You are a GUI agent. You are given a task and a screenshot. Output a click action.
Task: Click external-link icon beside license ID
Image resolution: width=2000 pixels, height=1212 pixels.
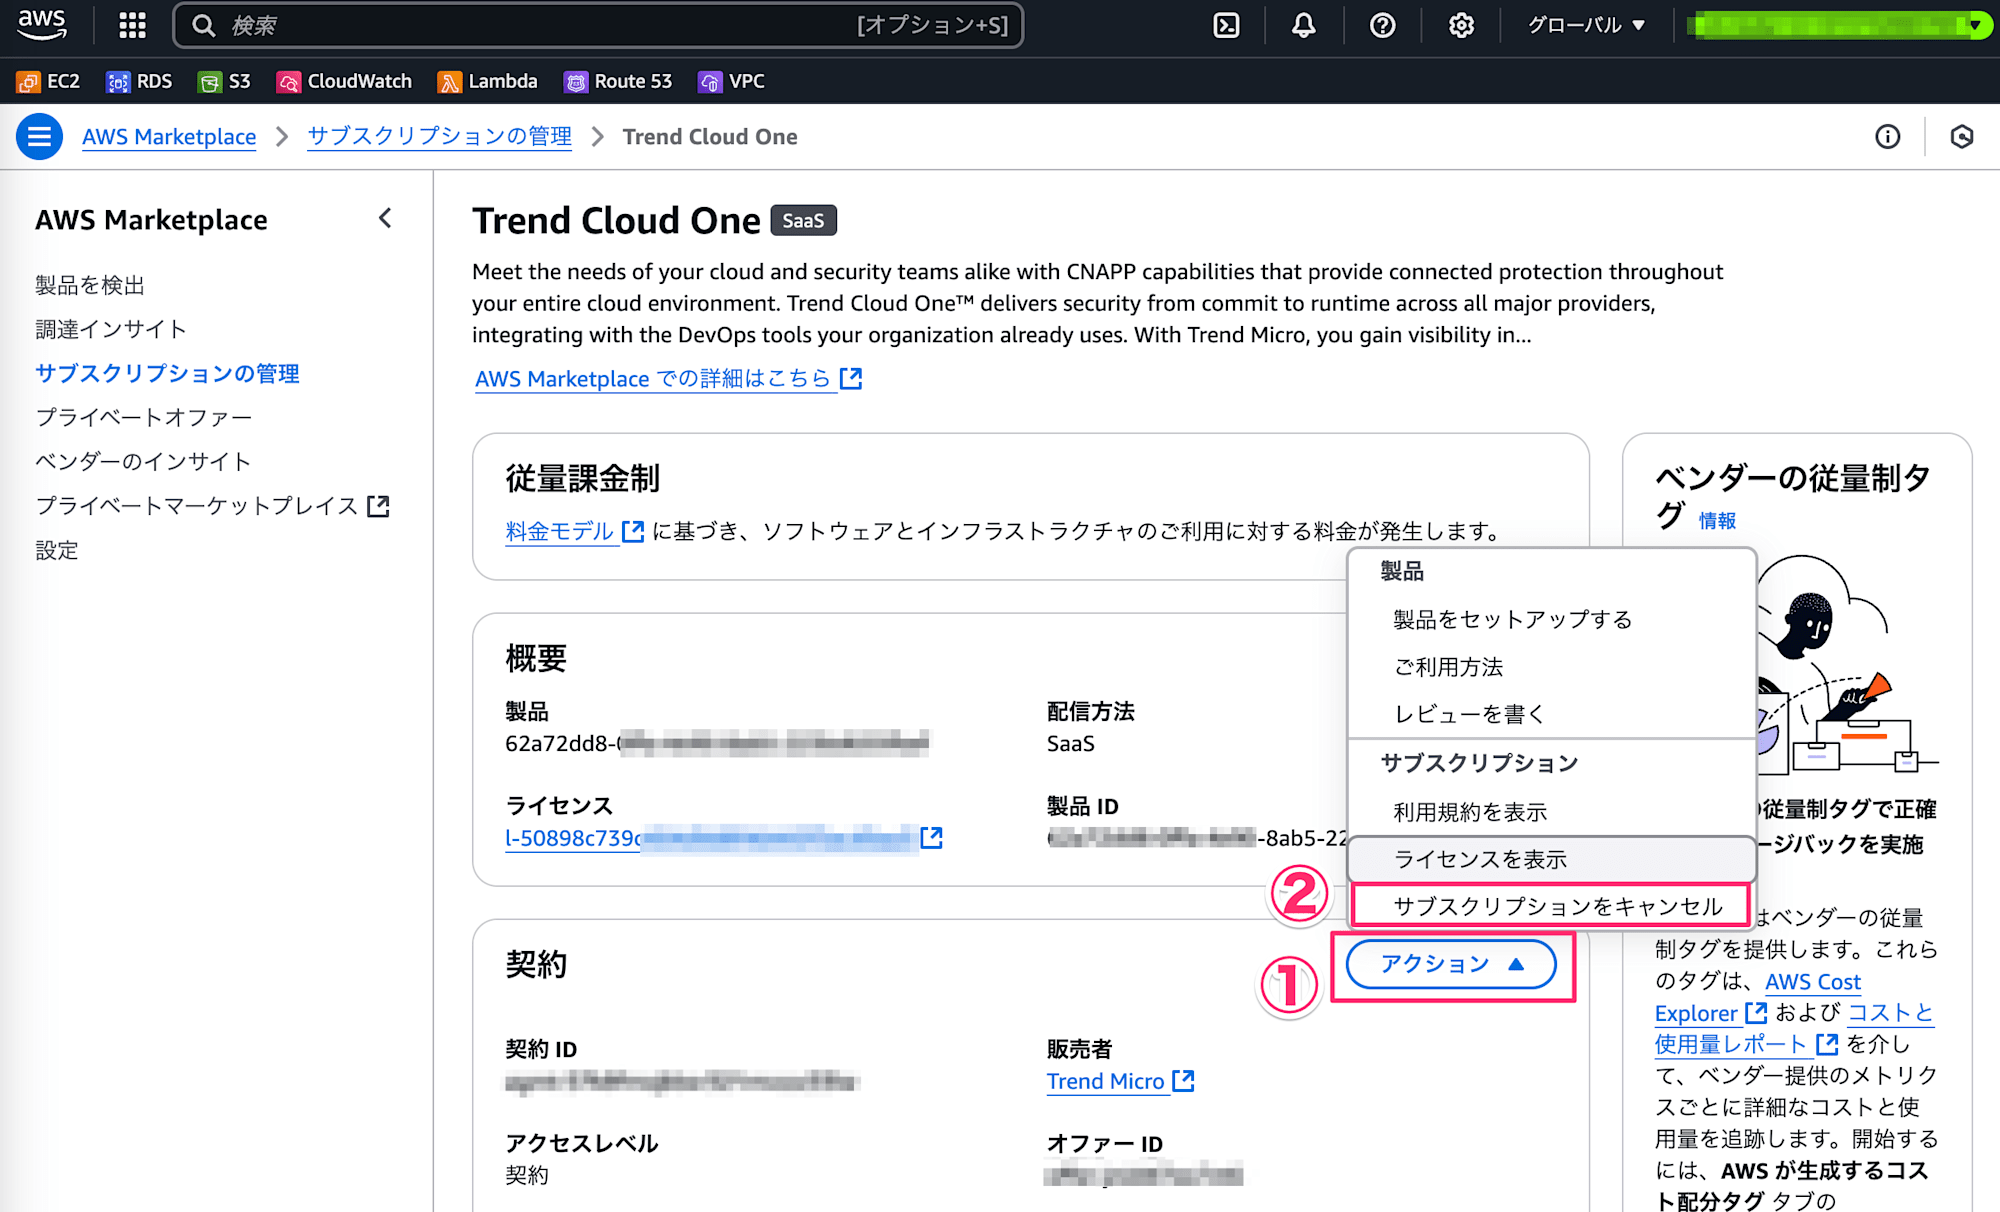click(x=931, y=837)
